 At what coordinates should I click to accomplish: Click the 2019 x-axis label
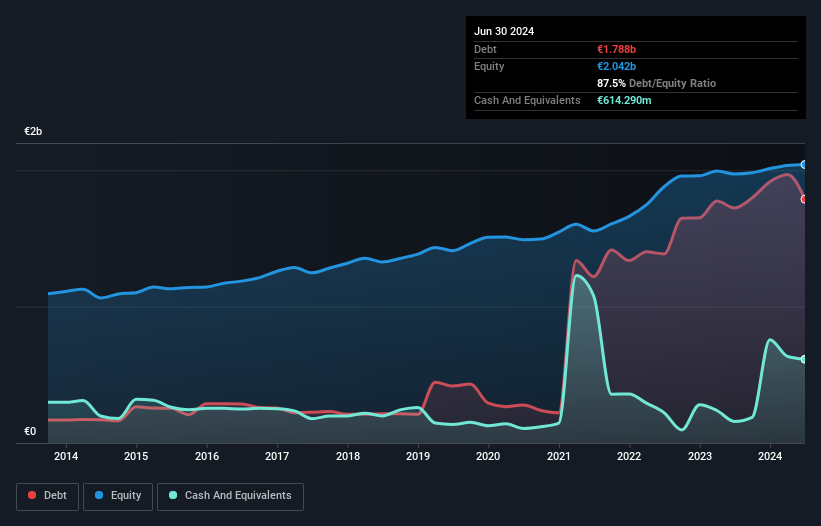click(x=418, y=456)
